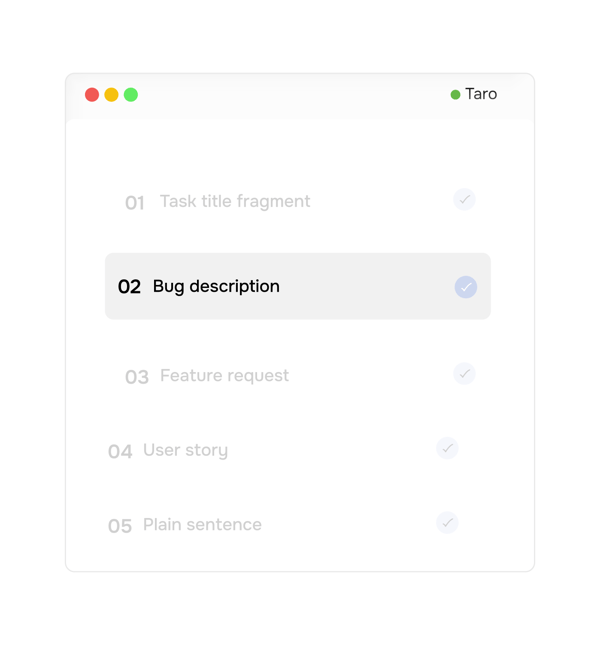Screen dimensions: 600x645
Task: Maximize window using the green button
Action: pyautogui.click(x=131, y=95)
